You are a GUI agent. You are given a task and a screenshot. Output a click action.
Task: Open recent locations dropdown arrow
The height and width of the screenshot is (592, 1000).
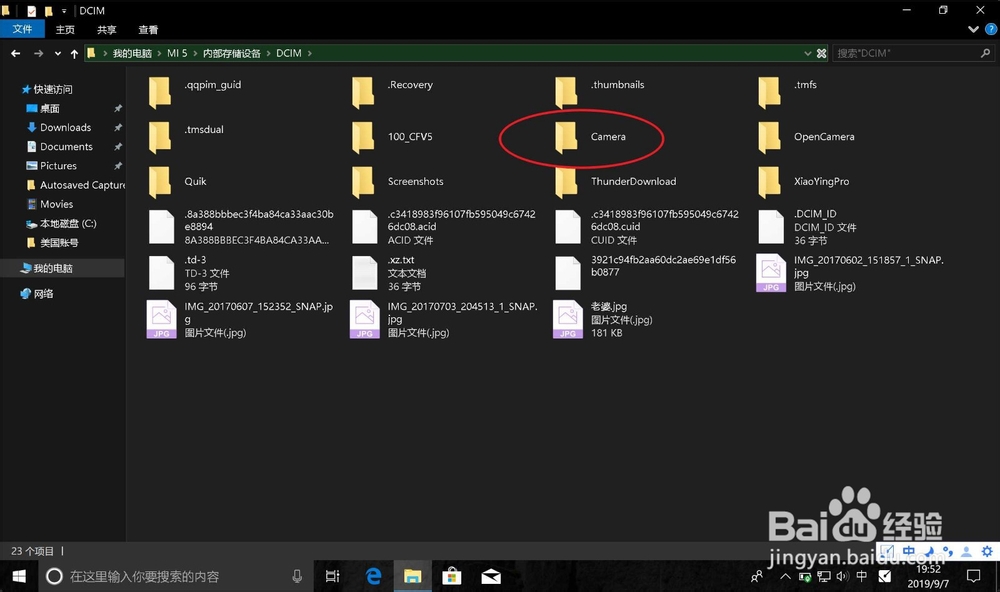pyautogui.click(x=58, y=54)
